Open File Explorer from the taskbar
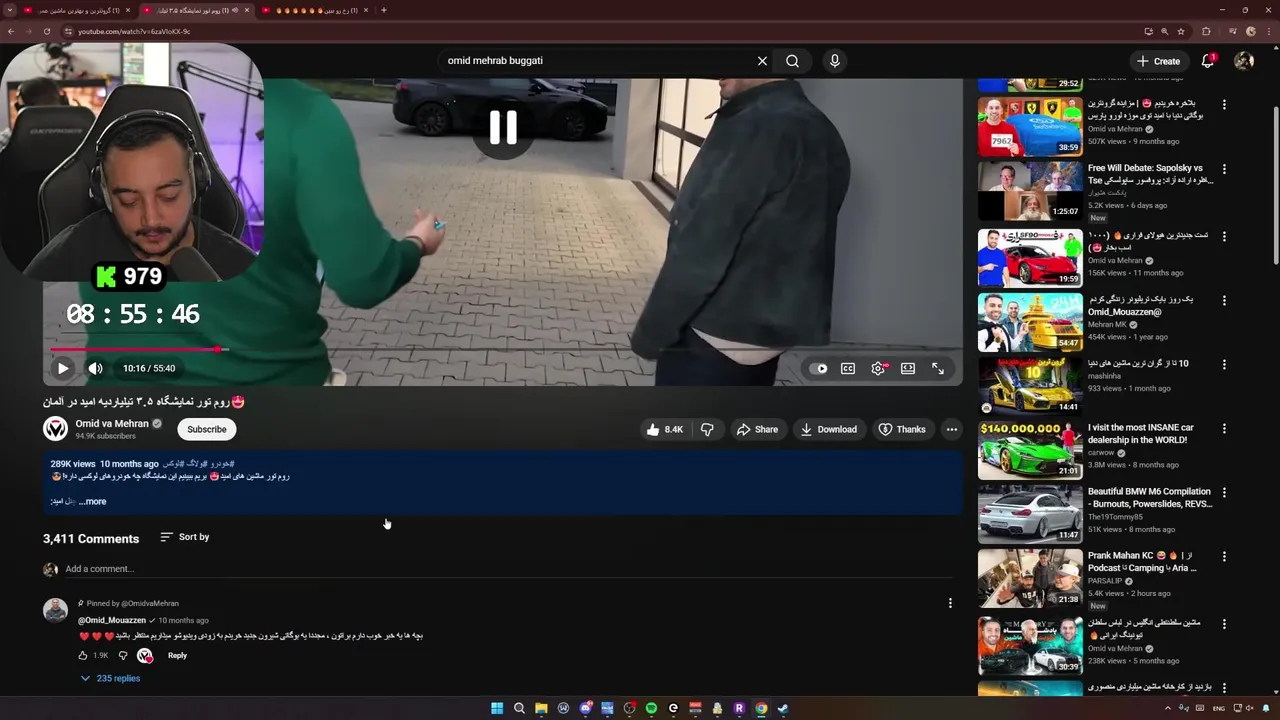Viewport: 1280px width, 720px height. pos(541,708)
